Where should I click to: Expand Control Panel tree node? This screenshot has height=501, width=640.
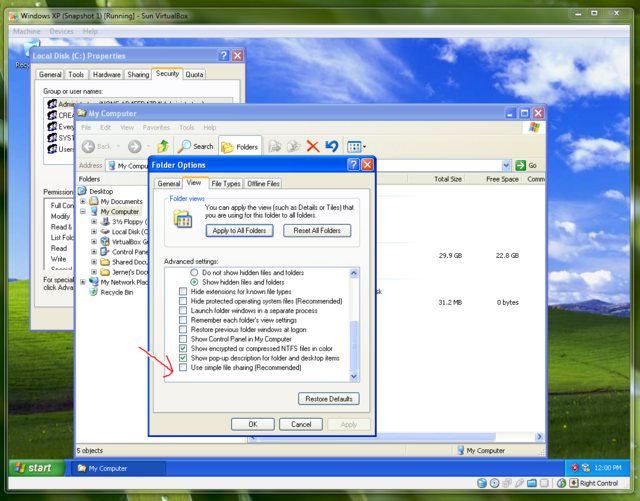(94, 252)
